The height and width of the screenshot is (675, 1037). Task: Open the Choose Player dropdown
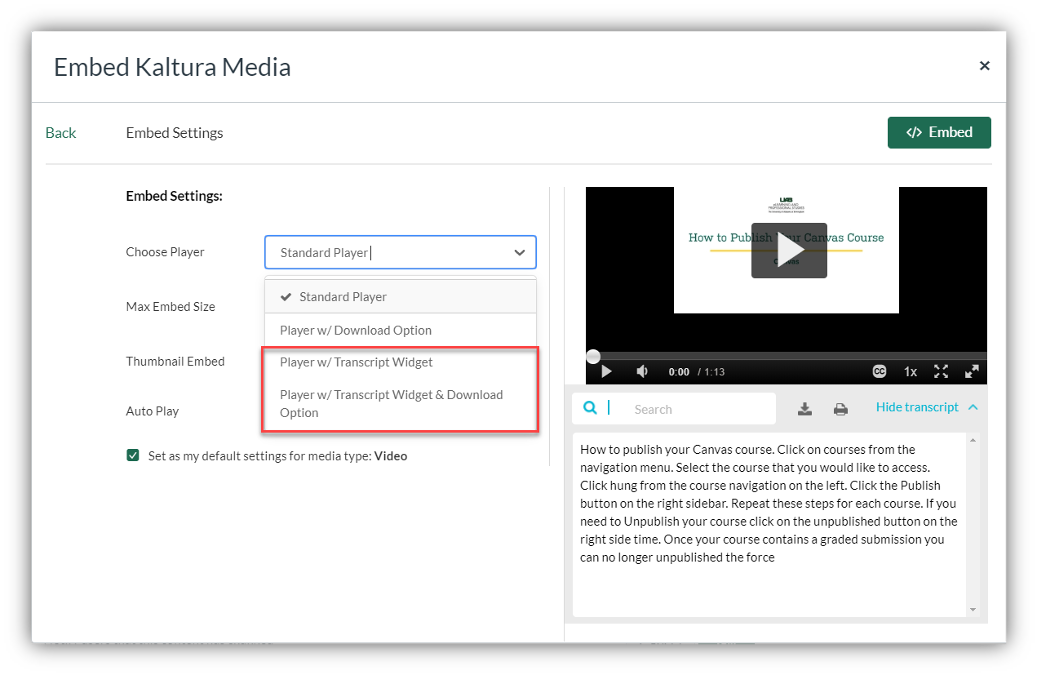point(400,253)
